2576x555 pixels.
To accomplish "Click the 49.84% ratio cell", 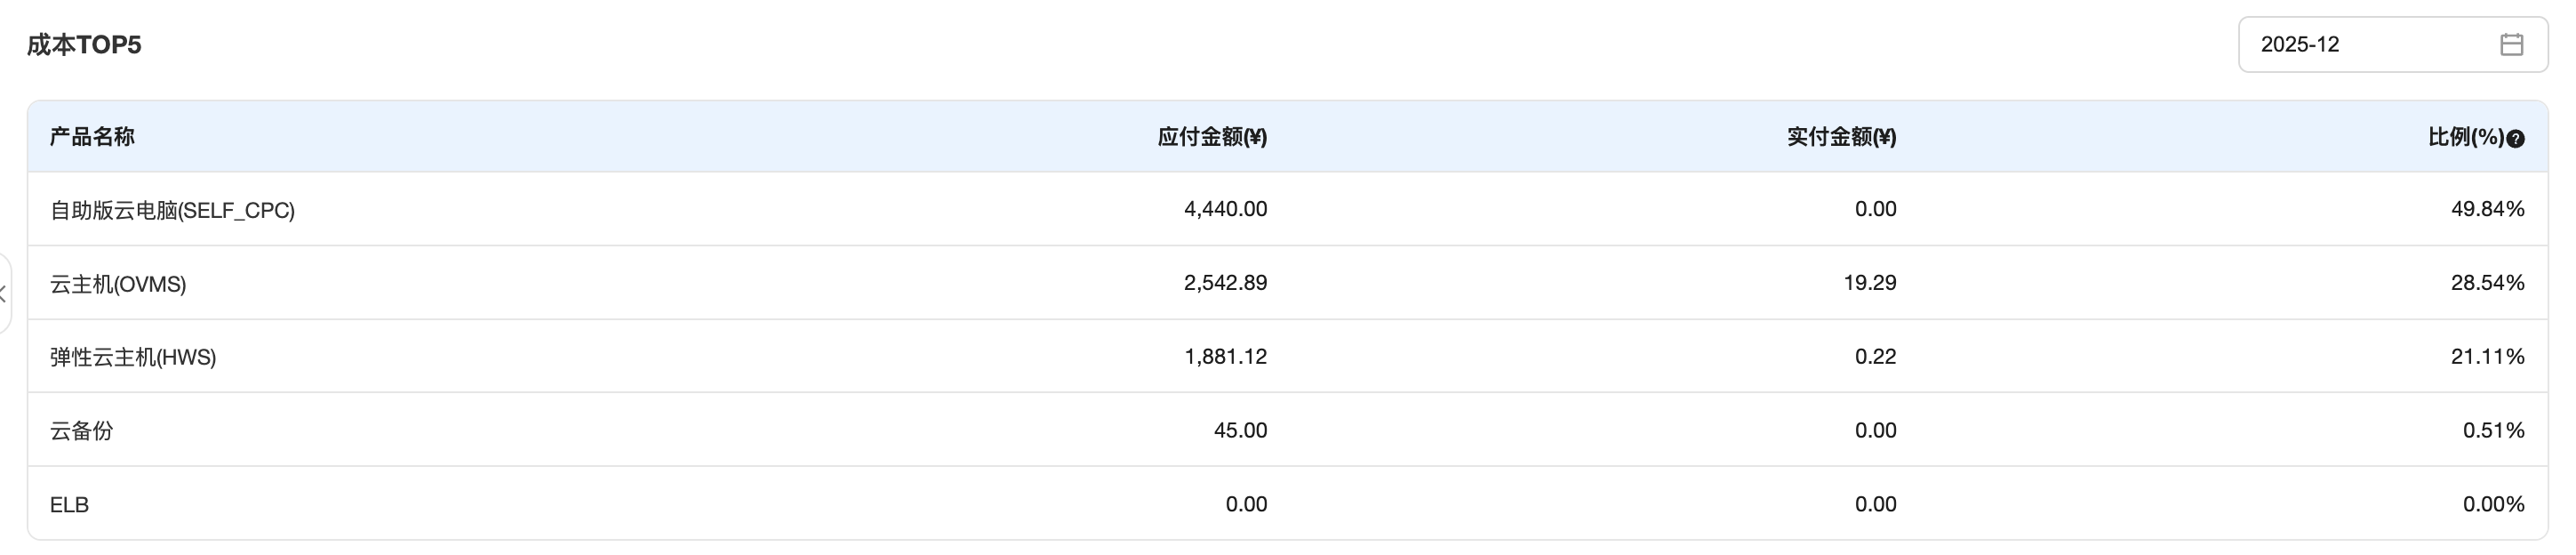I will (2487, 209).
